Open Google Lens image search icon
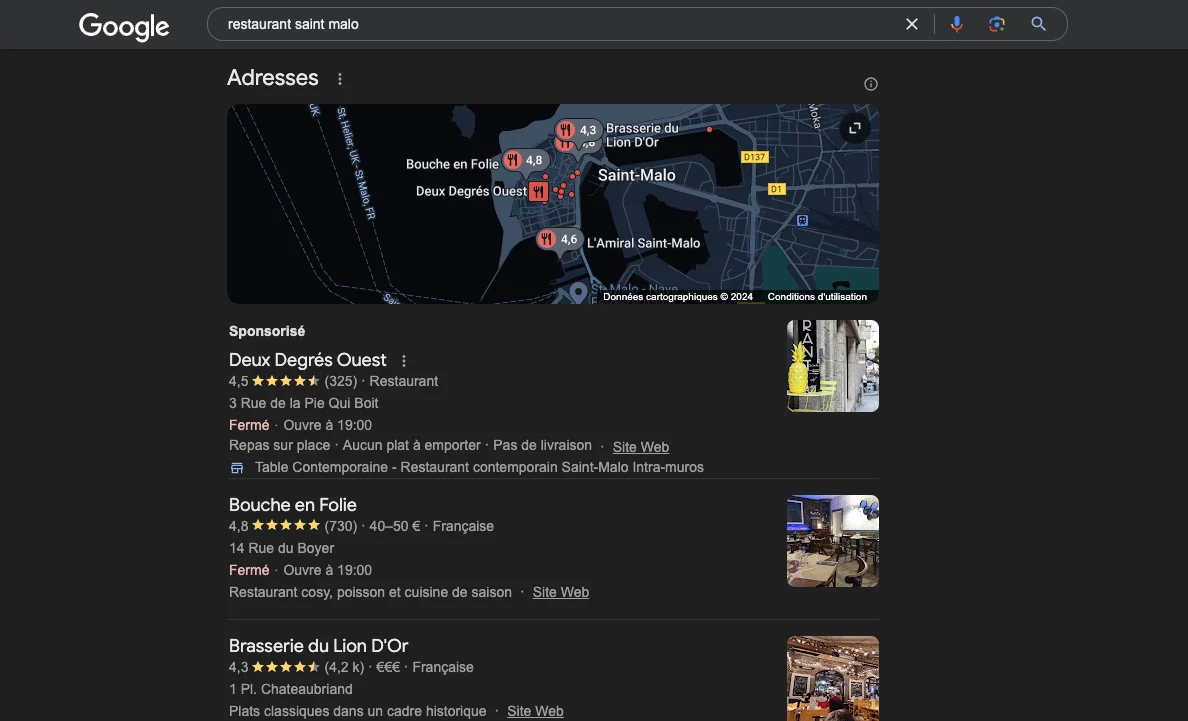The height and width of the screenshot is (721, 1188). pyautogui.click(x=997, y=24)
